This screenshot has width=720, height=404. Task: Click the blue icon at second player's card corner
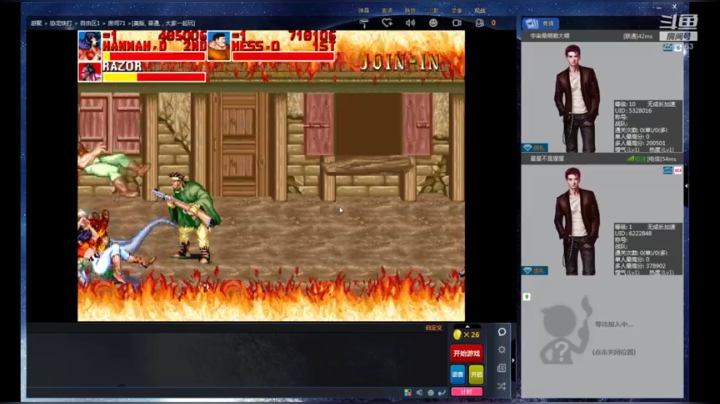point(668,170)
